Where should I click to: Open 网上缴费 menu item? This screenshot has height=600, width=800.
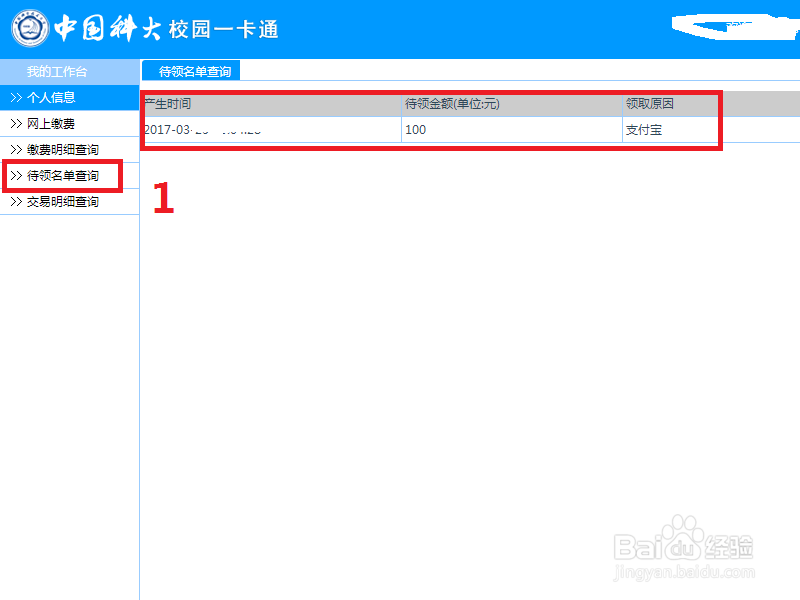(x=69, y=123)
